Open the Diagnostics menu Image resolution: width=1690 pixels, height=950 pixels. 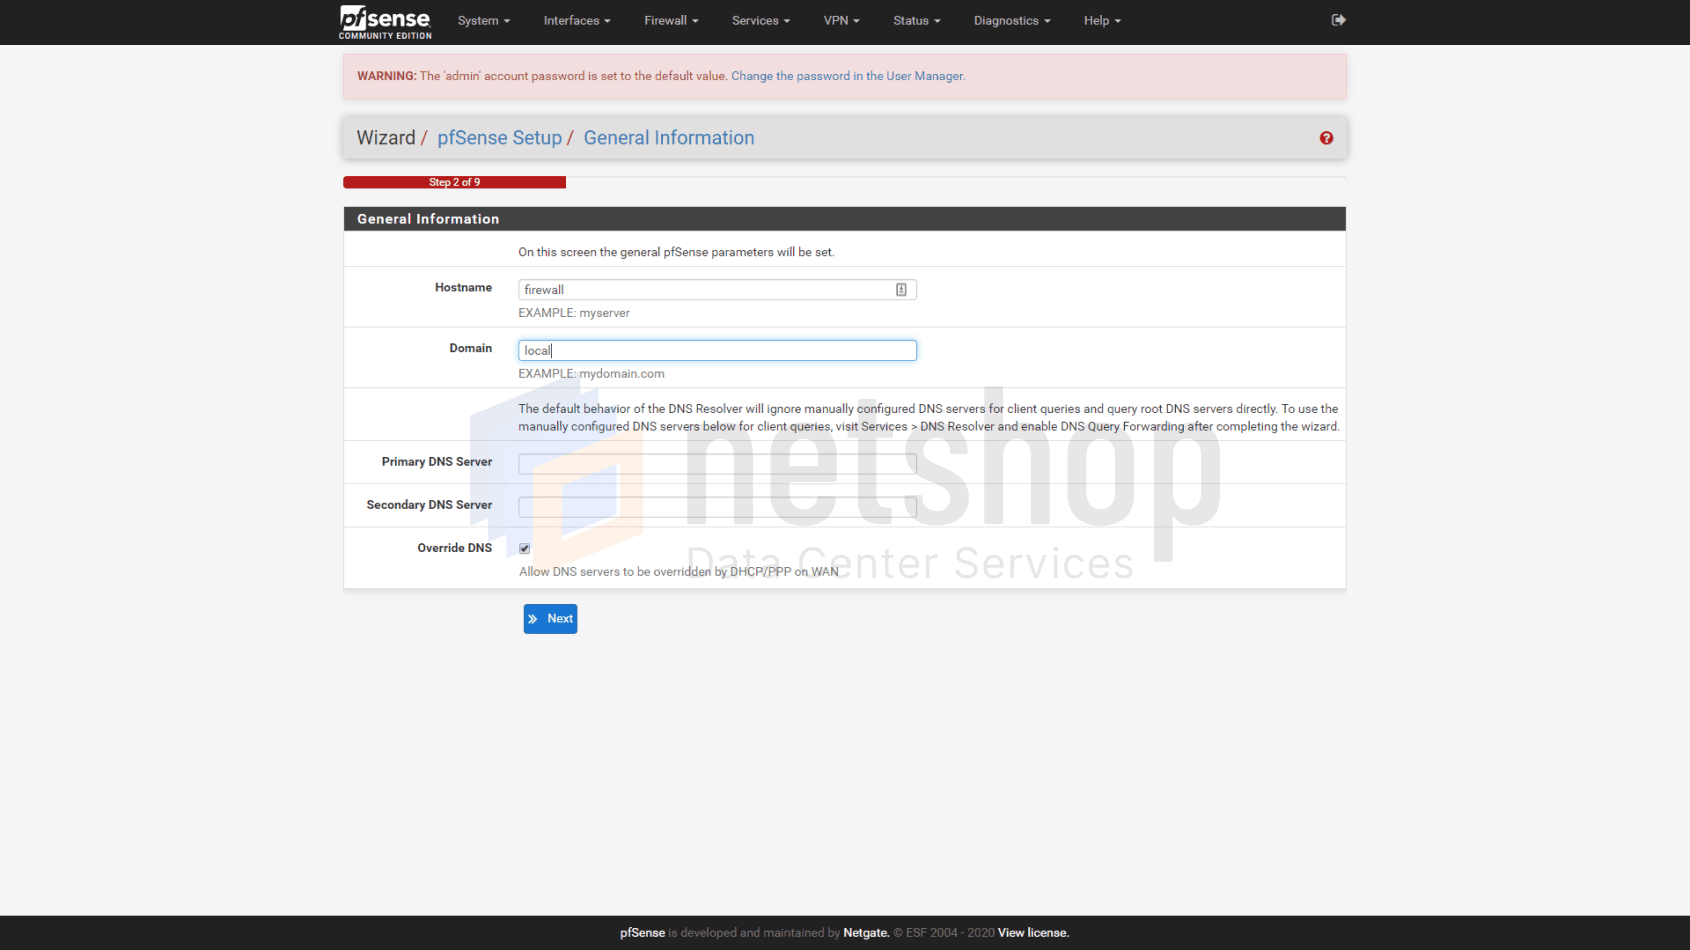[1011, 20]
